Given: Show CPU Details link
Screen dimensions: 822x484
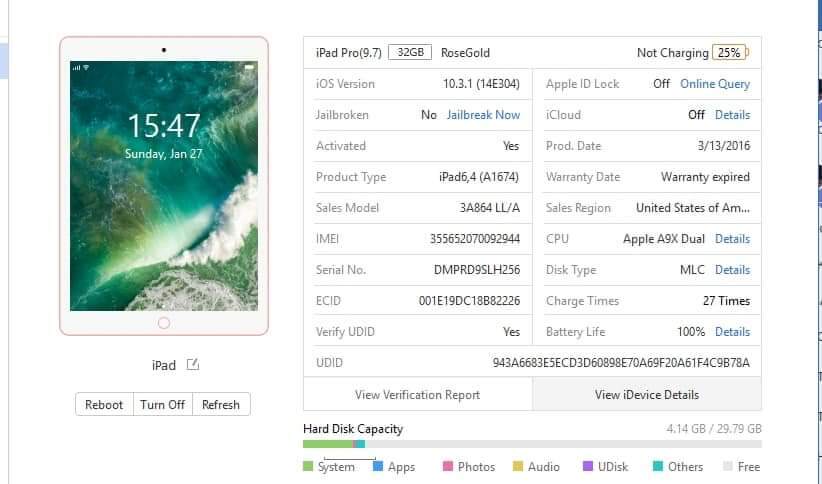Looking at the screenshot, I should tap(732, 239).
